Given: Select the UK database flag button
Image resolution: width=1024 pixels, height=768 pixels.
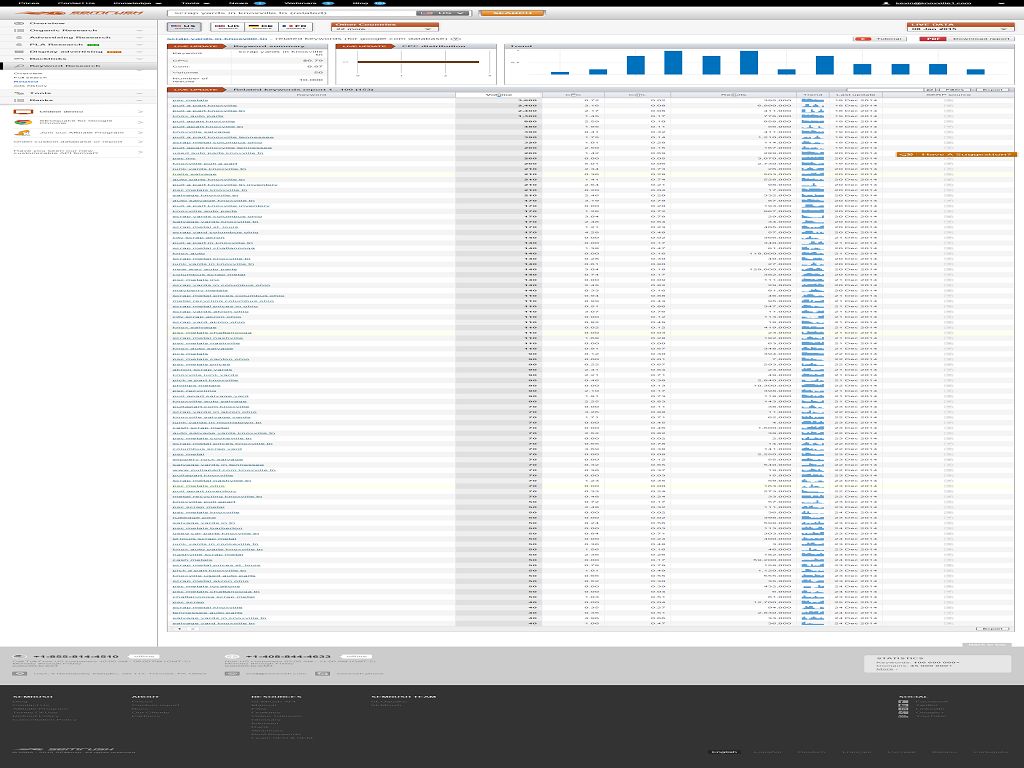Looking at the screenshot, I should (228, 27).
